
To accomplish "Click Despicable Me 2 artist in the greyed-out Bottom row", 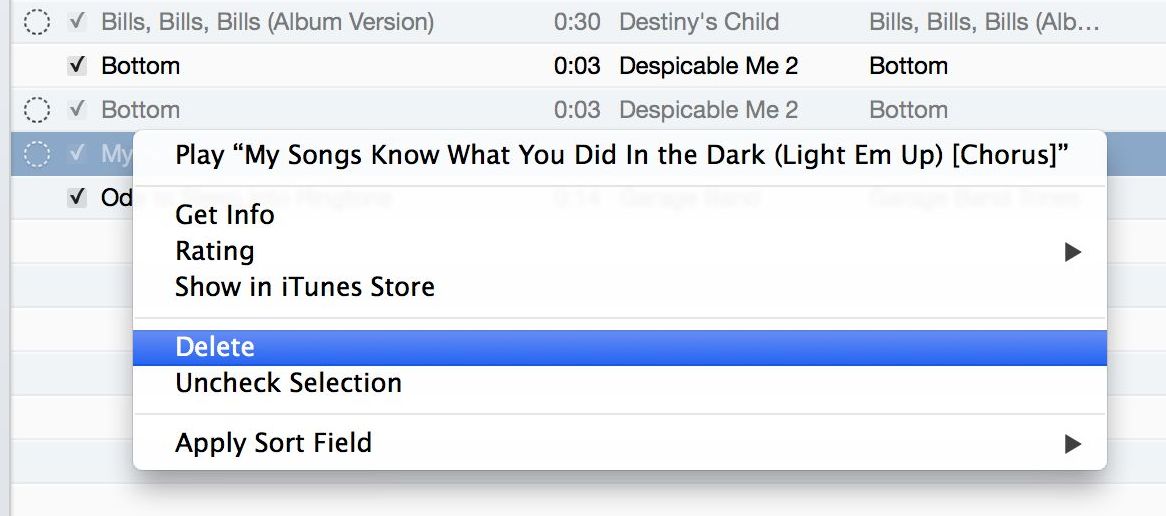I will click(708, 109).
